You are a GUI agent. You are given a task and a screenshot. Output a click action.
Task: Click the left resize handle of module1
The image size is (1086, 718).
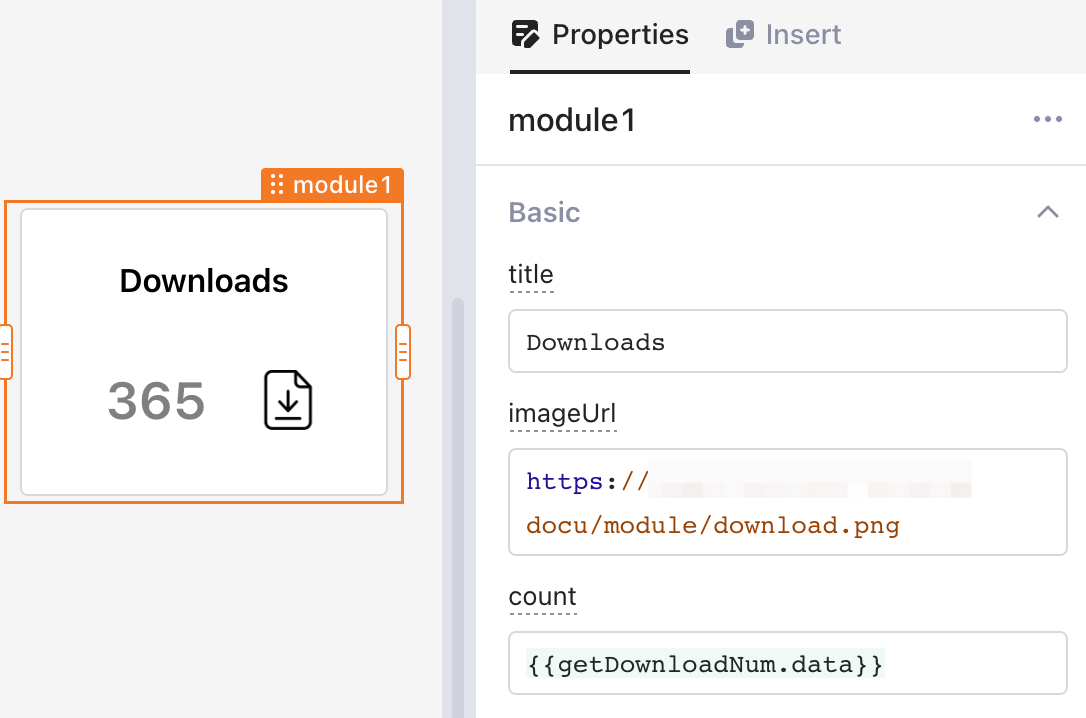(5, 352)
